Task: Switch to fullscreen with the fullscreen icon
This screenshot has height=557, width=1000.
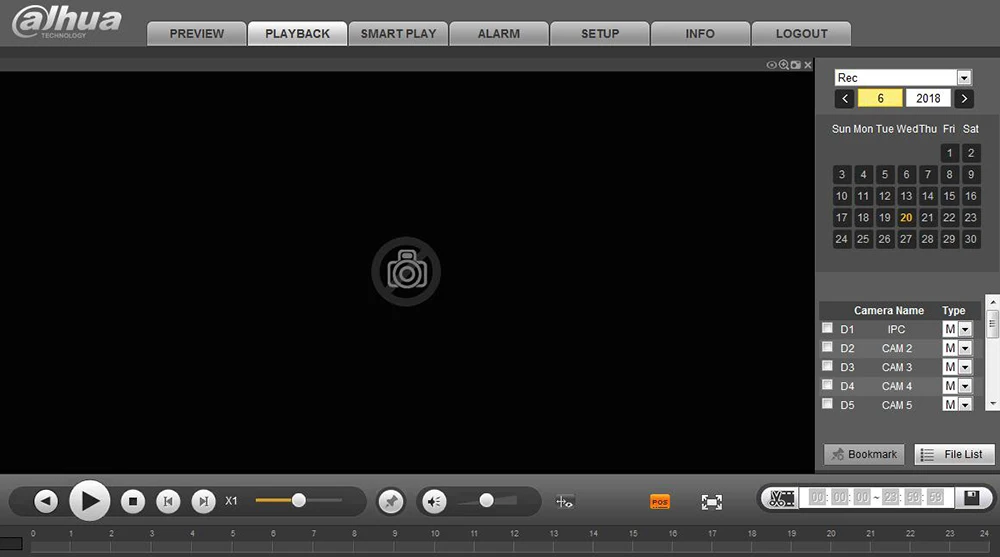Action: (x=712, y=502)
